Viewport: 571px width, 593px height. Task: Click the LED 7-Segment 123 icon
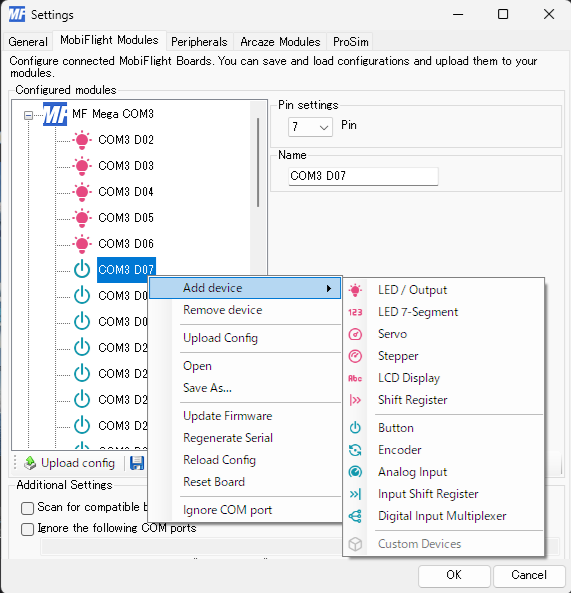coord(355,312)
